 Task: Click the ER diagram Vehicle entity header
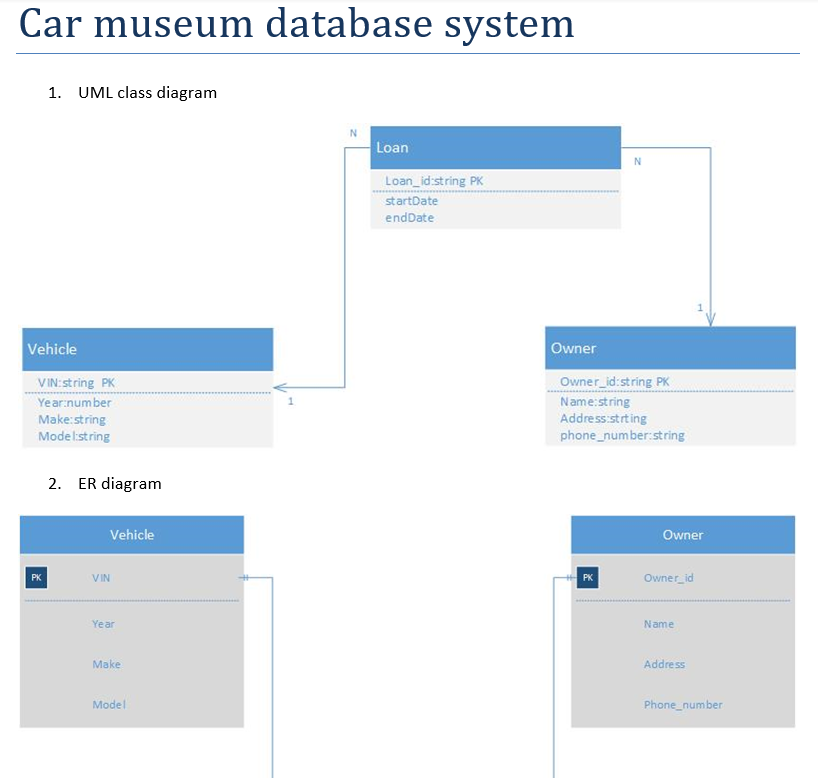pyautogui.click(x=132, y=535)
